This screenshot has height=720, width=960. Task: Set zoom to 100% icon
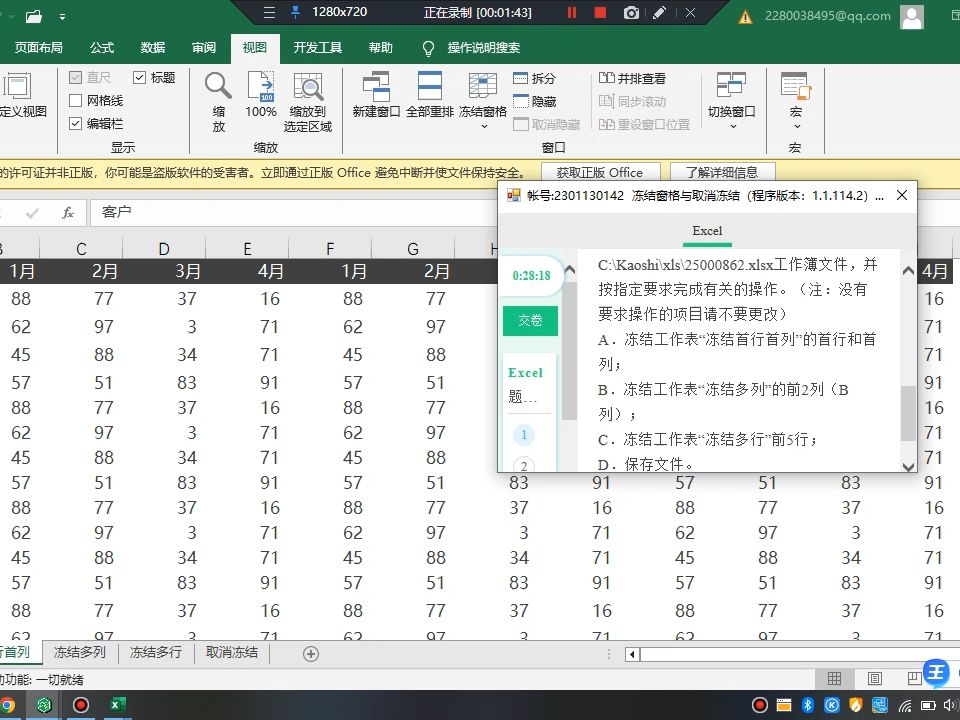pos(261,86)
